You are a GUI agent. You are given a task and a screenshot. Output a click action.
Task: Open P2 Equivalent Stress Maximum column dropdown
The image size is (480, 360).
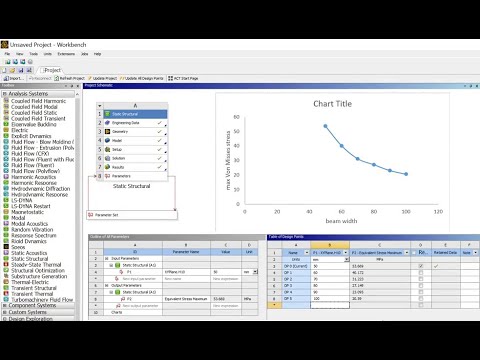(407, 253)
